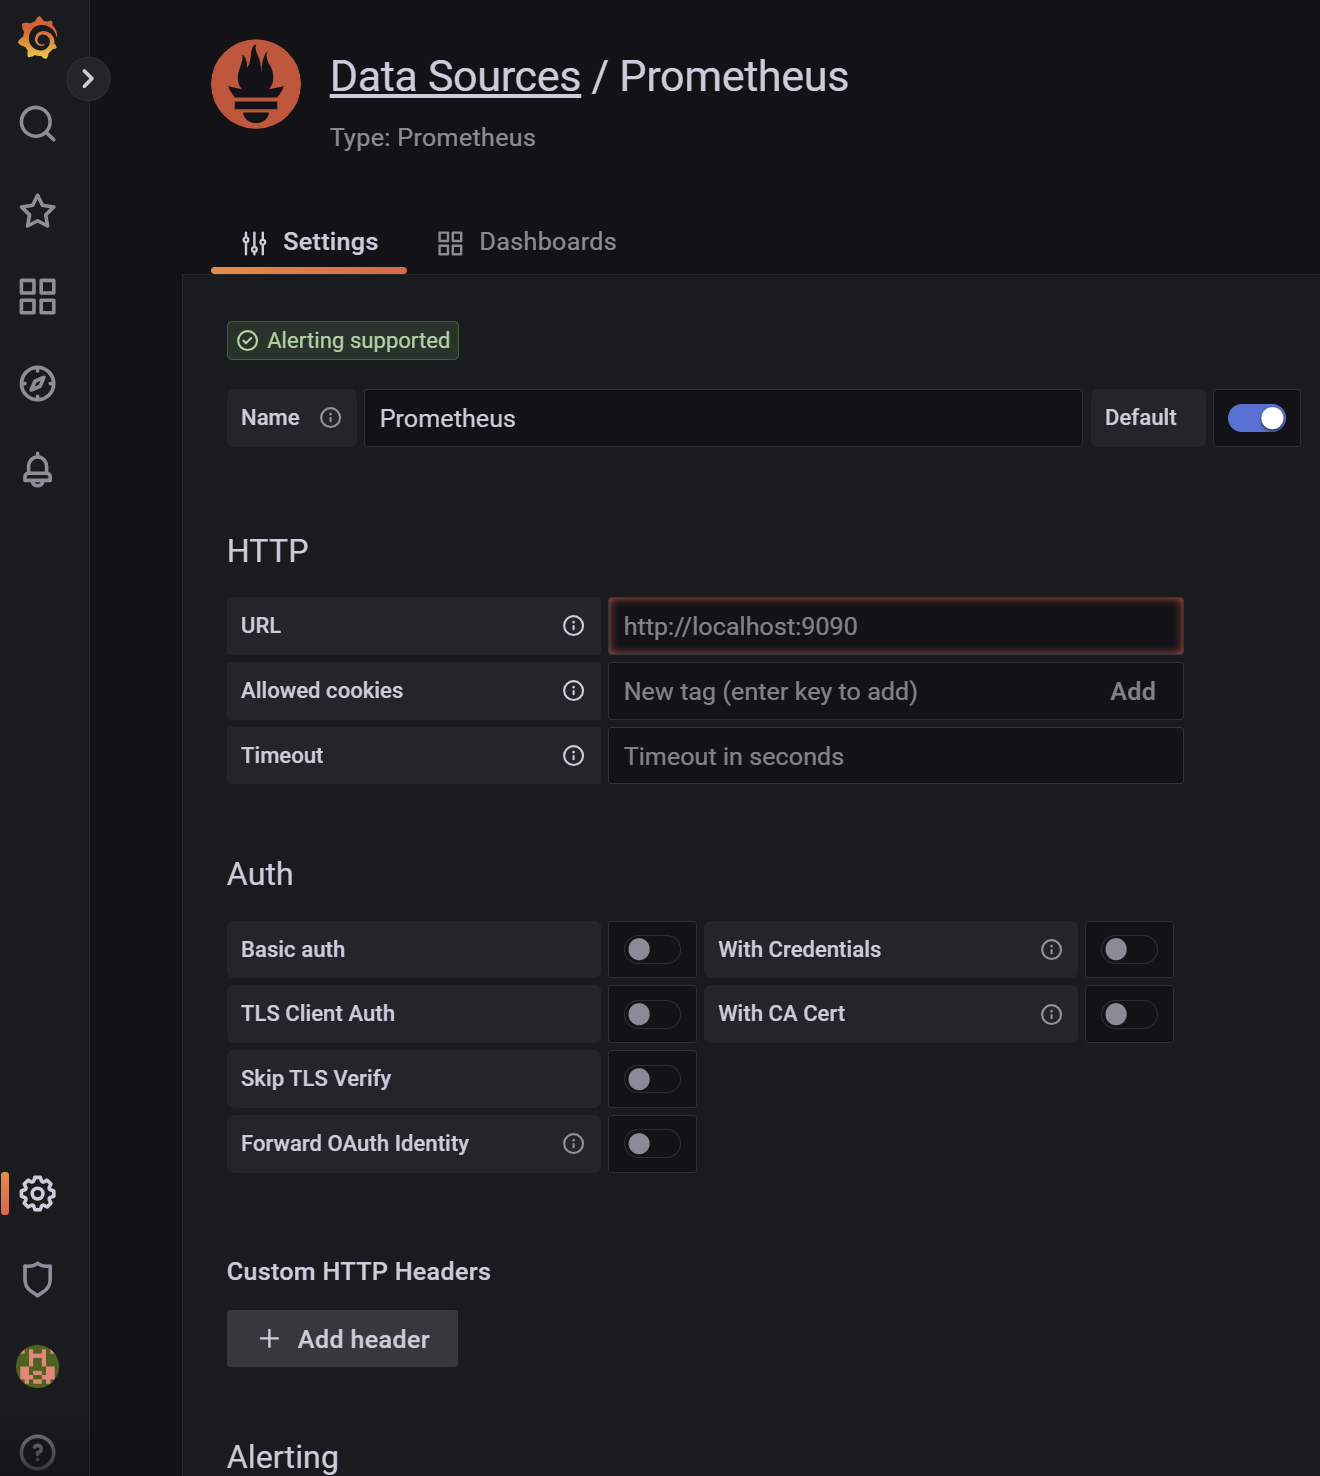1320x1476 pixels.
Task: Focus the Timeout in seconds field
Action: [x=896, y=756]
